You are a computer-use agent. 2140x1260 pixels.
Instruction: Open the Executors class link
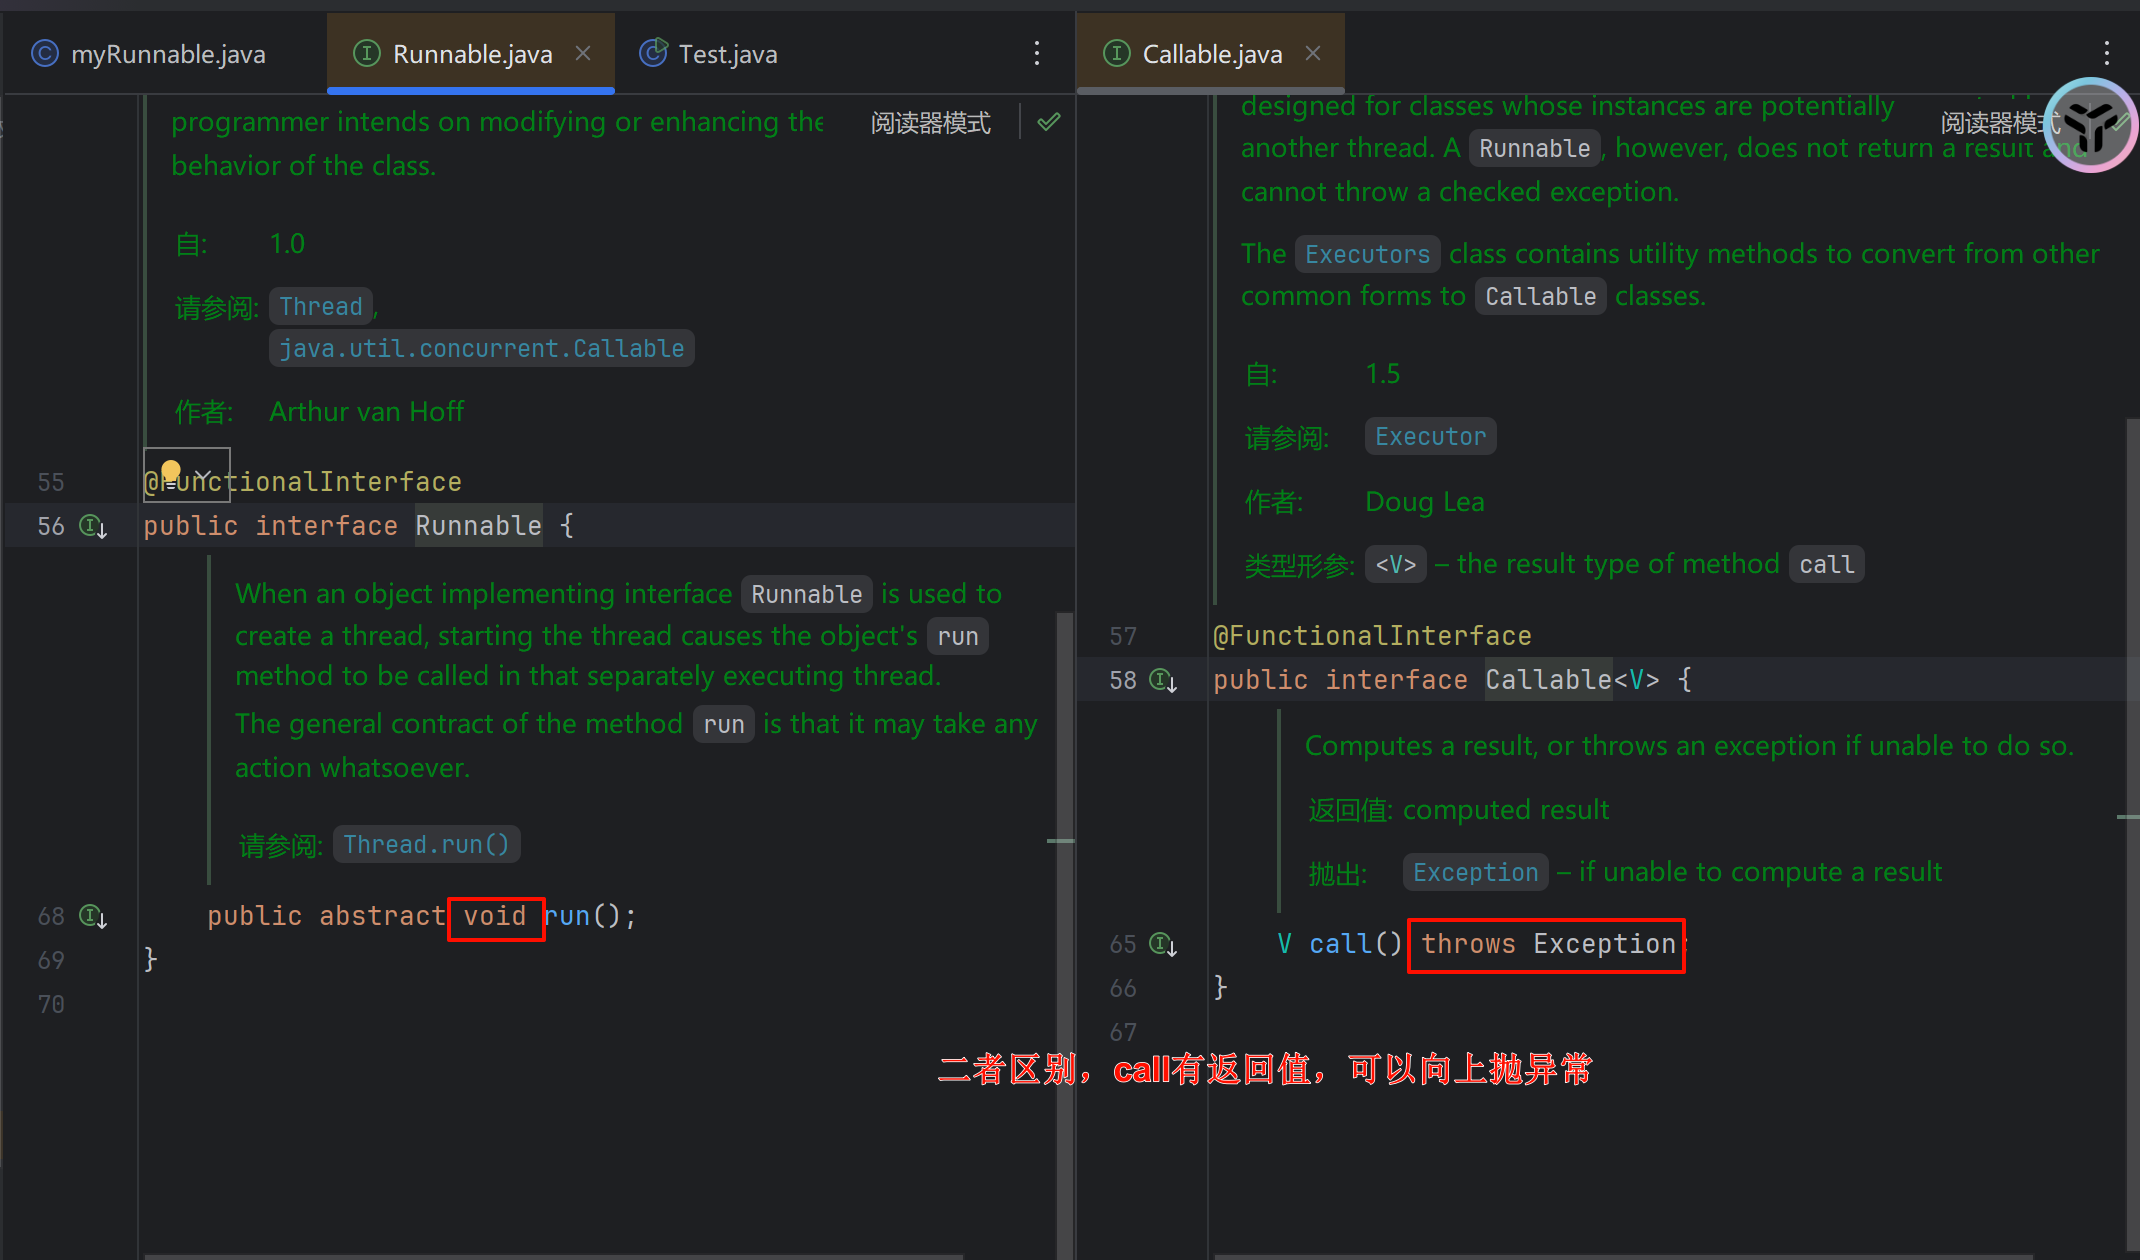[1367, 254]
